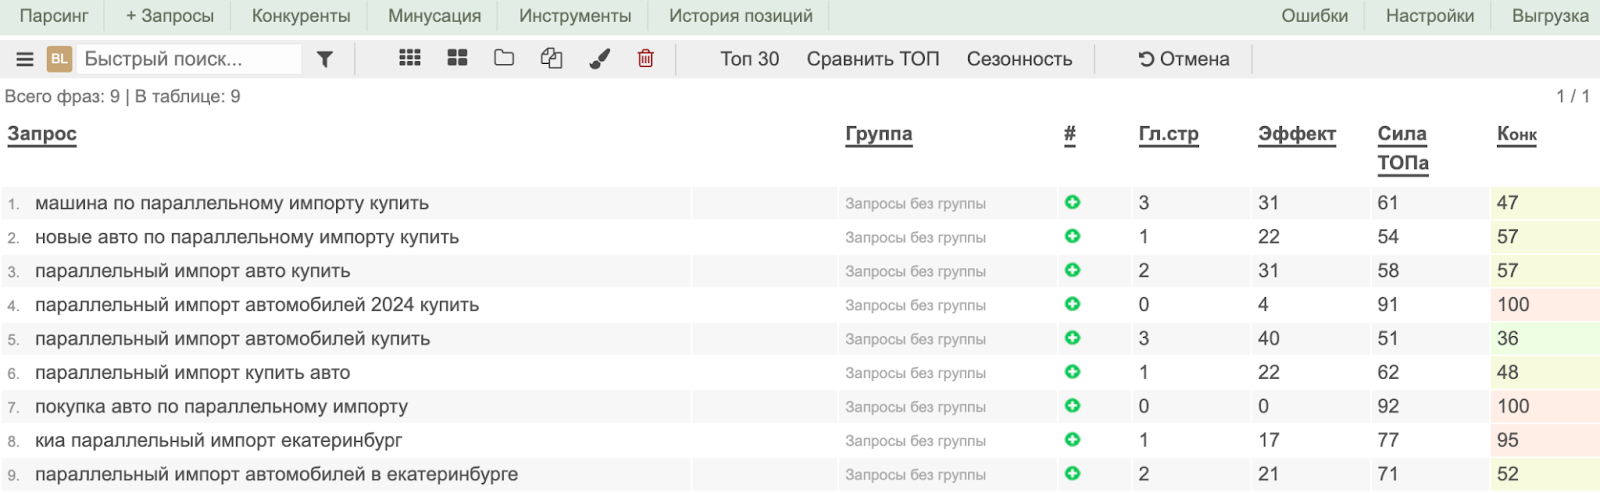Open the Минусация tab
This screenshot has width=1600, height=493.
tap(434, 16)
